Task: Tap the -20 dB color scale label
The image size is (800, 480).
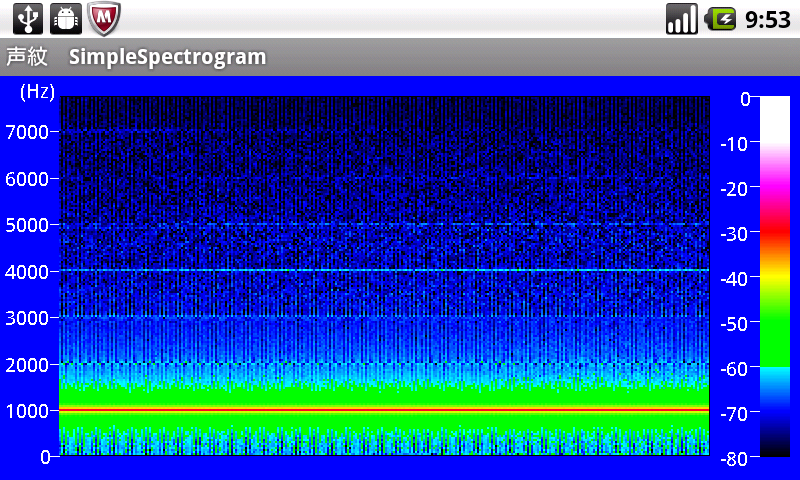Action: pyautogui.click(x=734, y=189)
